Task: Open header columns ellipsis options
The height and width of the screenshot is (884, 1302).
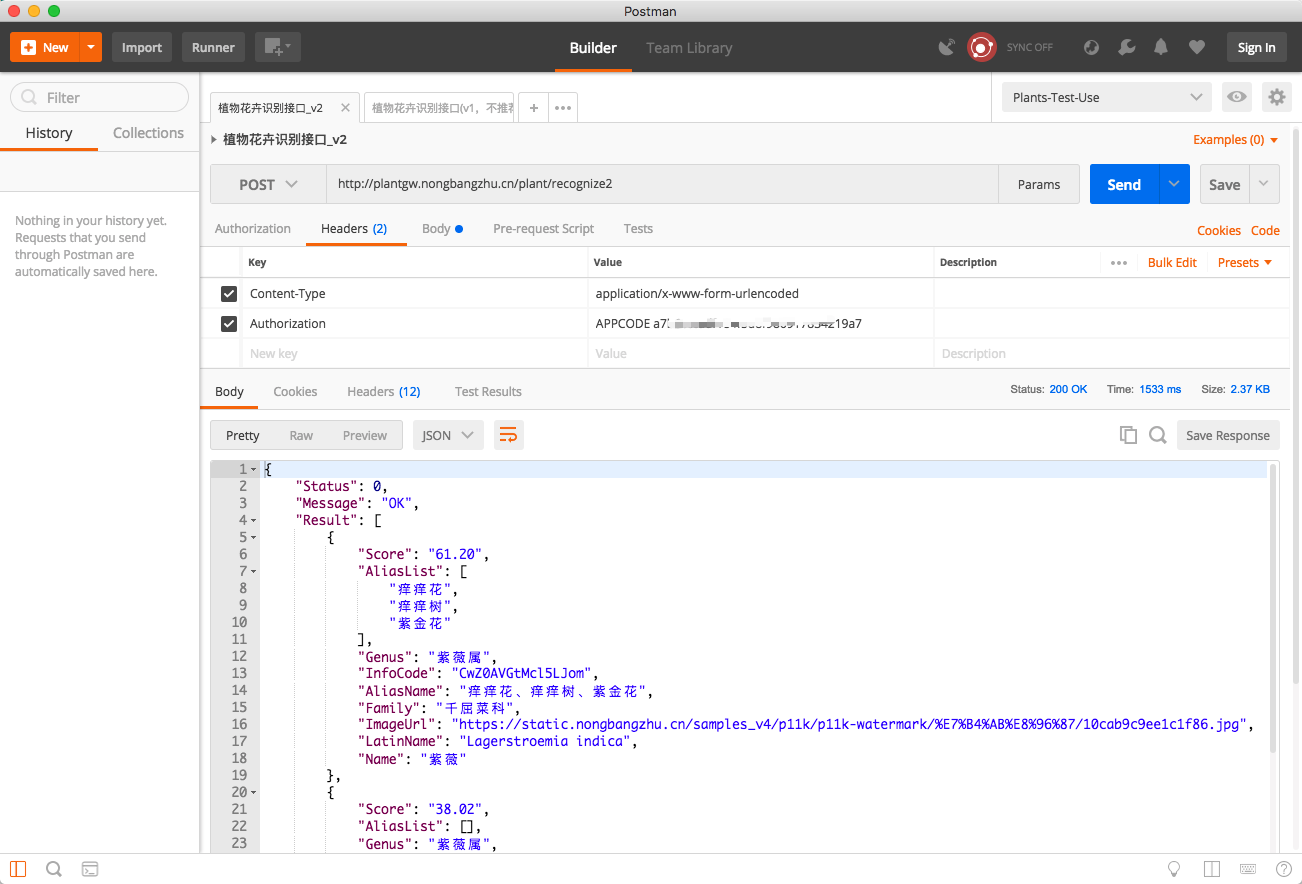Action: [1119, 262]
